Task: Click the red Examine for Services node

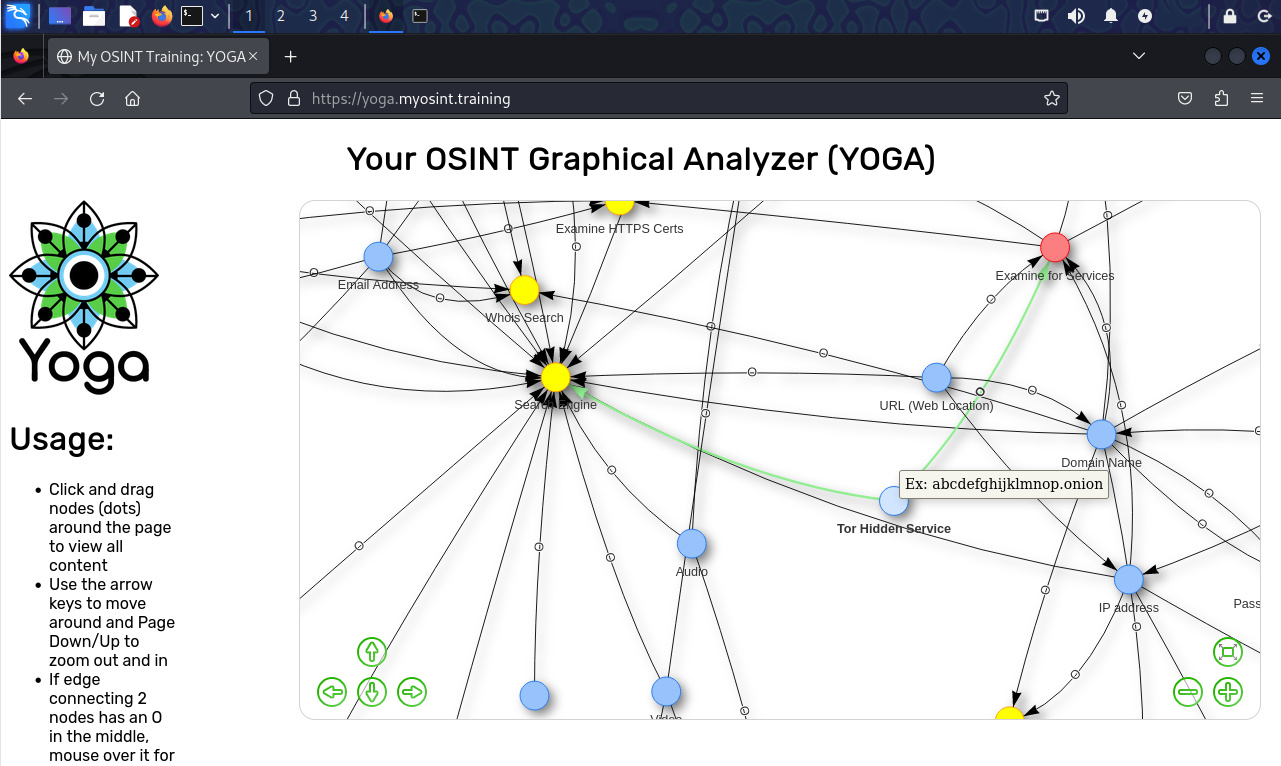Action: pos(1055,247)
